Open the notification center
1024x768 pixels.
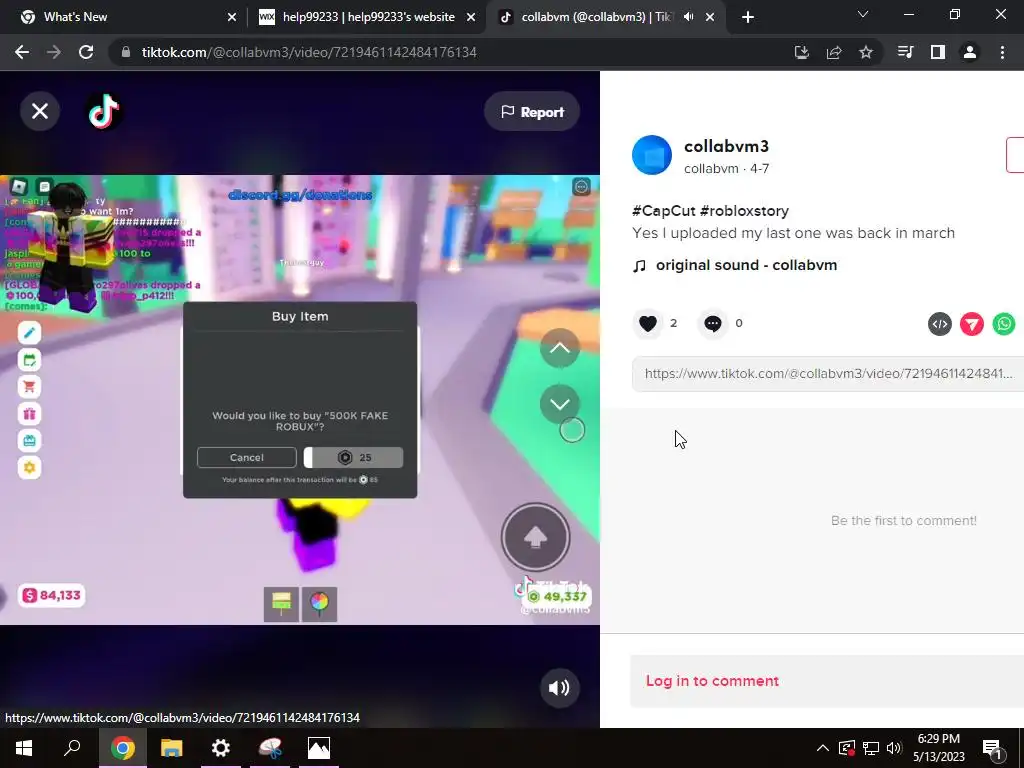click(x=993, y=749)
